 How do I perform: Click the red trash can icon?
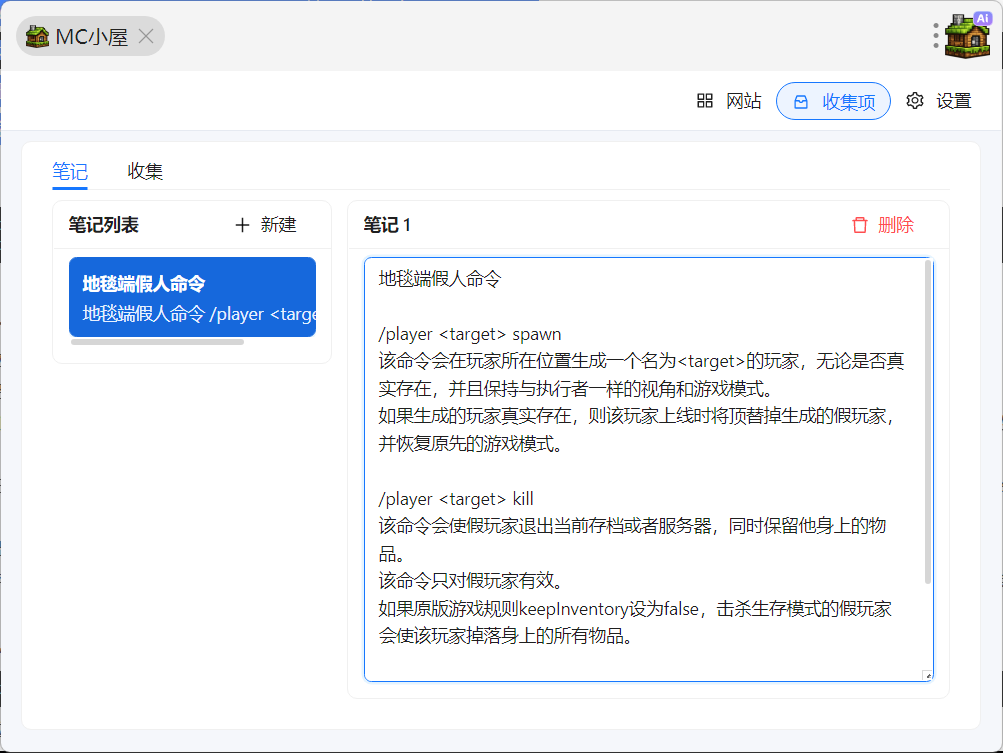[x=860, y=225]
